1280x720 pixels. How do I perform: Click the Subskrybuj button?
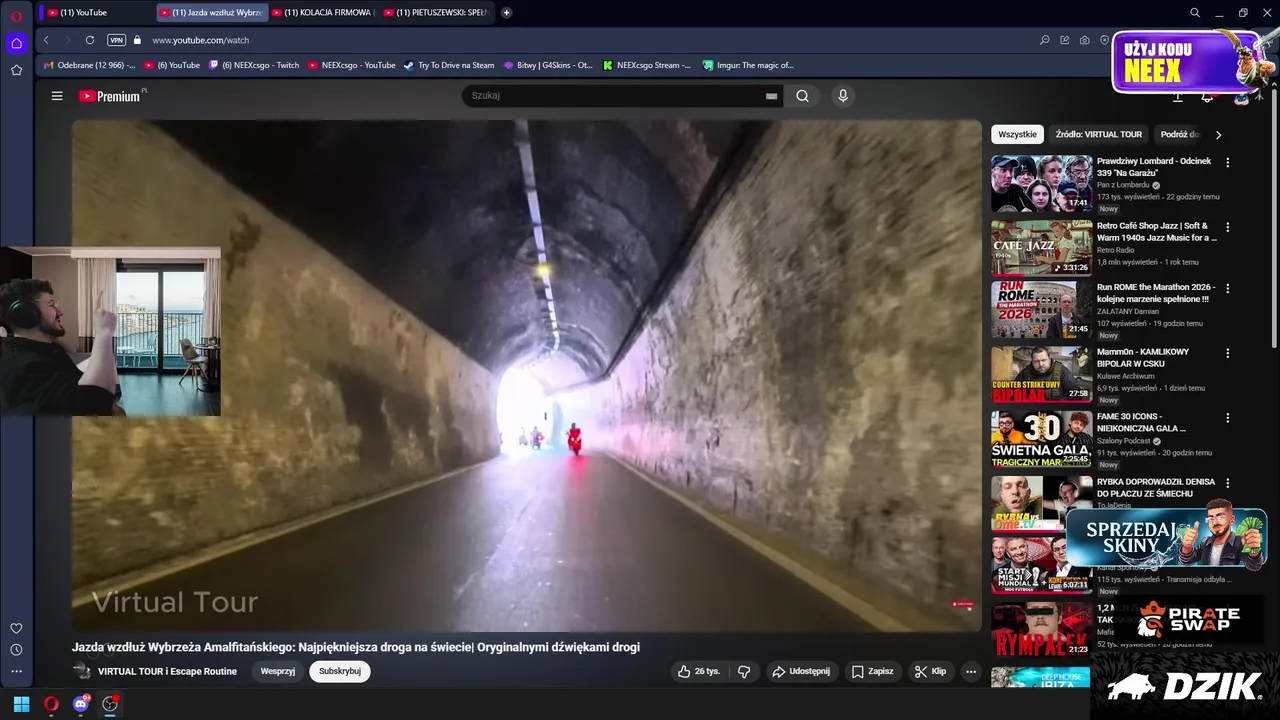pos(340,671)
